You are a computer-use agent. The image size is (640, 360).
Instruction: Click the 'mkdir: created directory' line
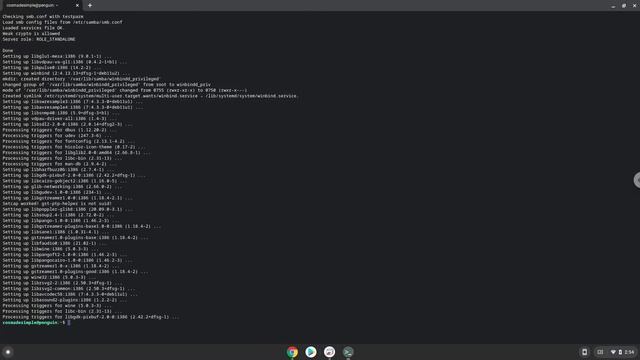pos(82,79)
